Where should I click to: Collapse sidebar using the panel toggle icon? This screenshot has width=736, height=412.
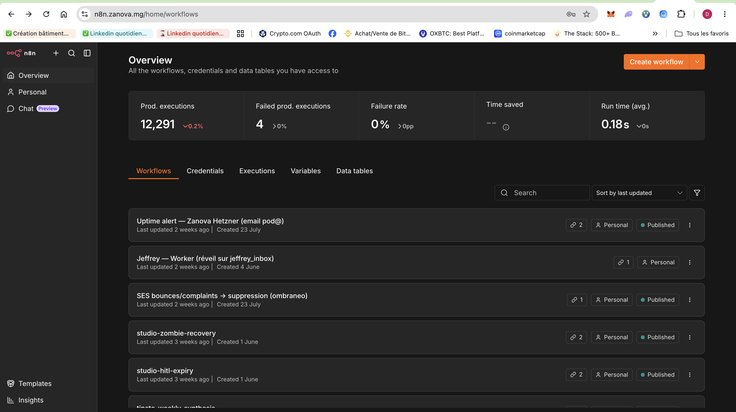pyautogui.click(x=87, y=53)
